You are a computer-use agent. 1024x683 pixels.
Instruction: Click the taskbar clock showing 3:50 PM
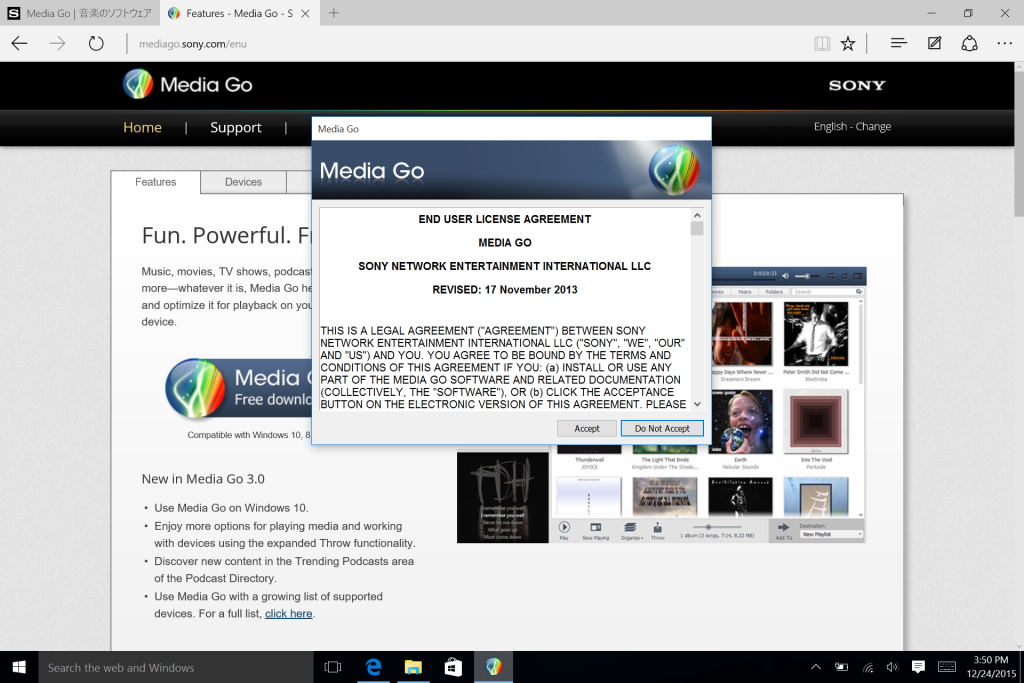991,667
